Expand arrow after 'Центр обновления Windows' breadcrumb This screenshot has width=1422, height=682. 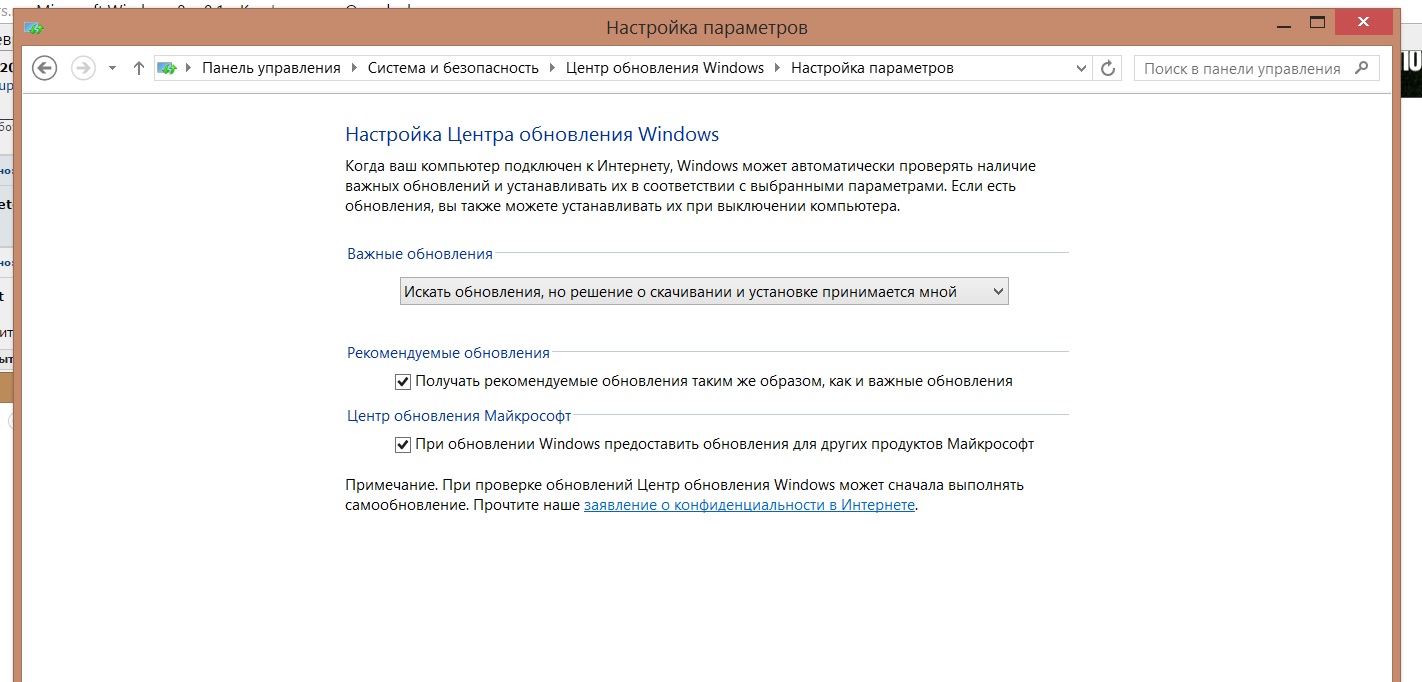pyautogui.click(x=777, y=68)
